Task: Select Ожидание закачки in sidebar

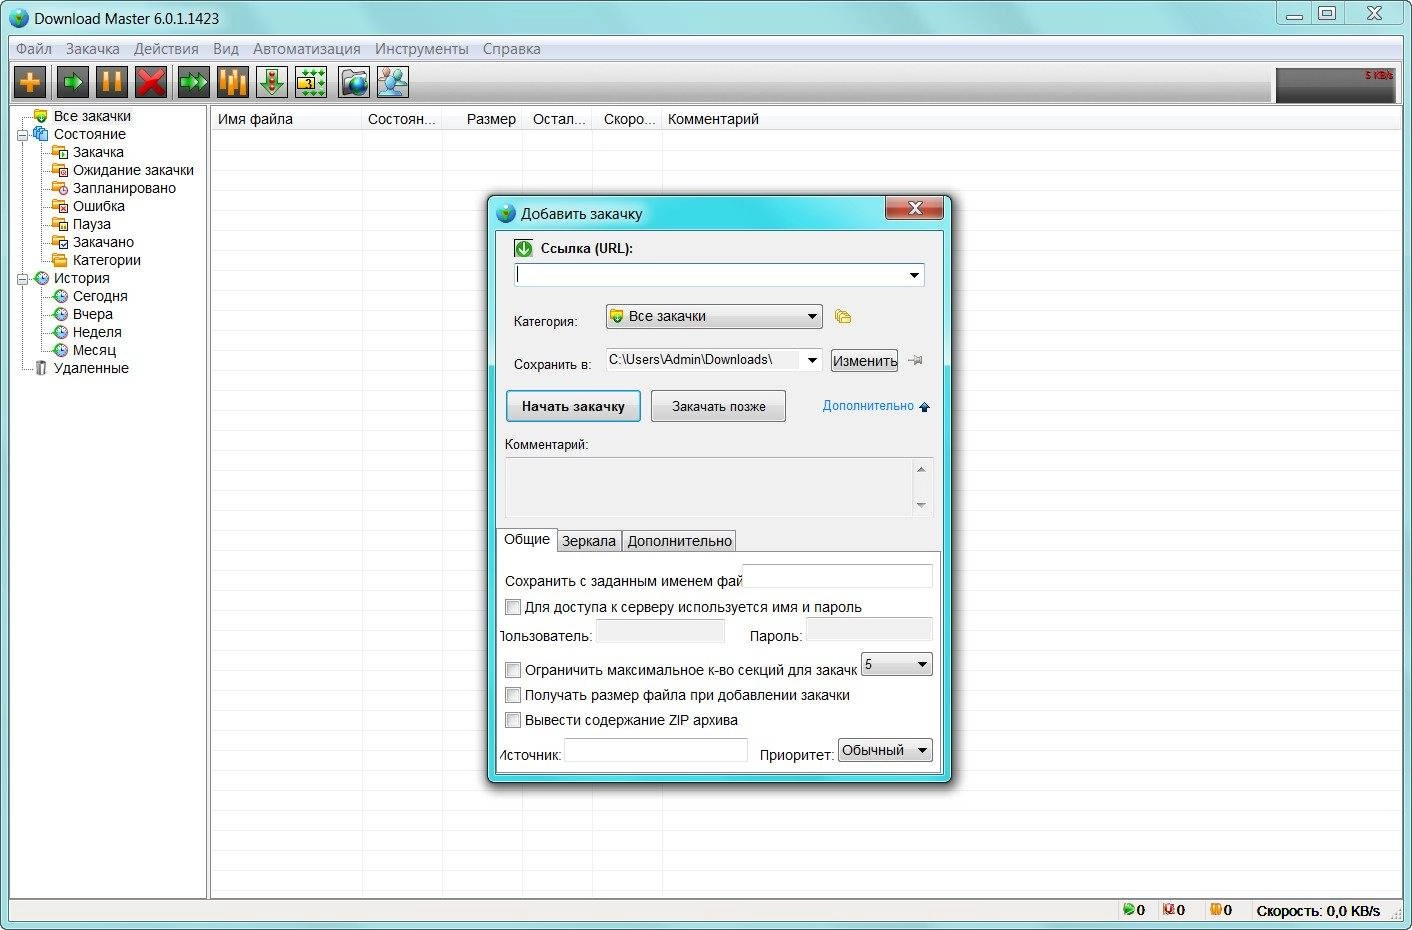Action: coord(133,170)
